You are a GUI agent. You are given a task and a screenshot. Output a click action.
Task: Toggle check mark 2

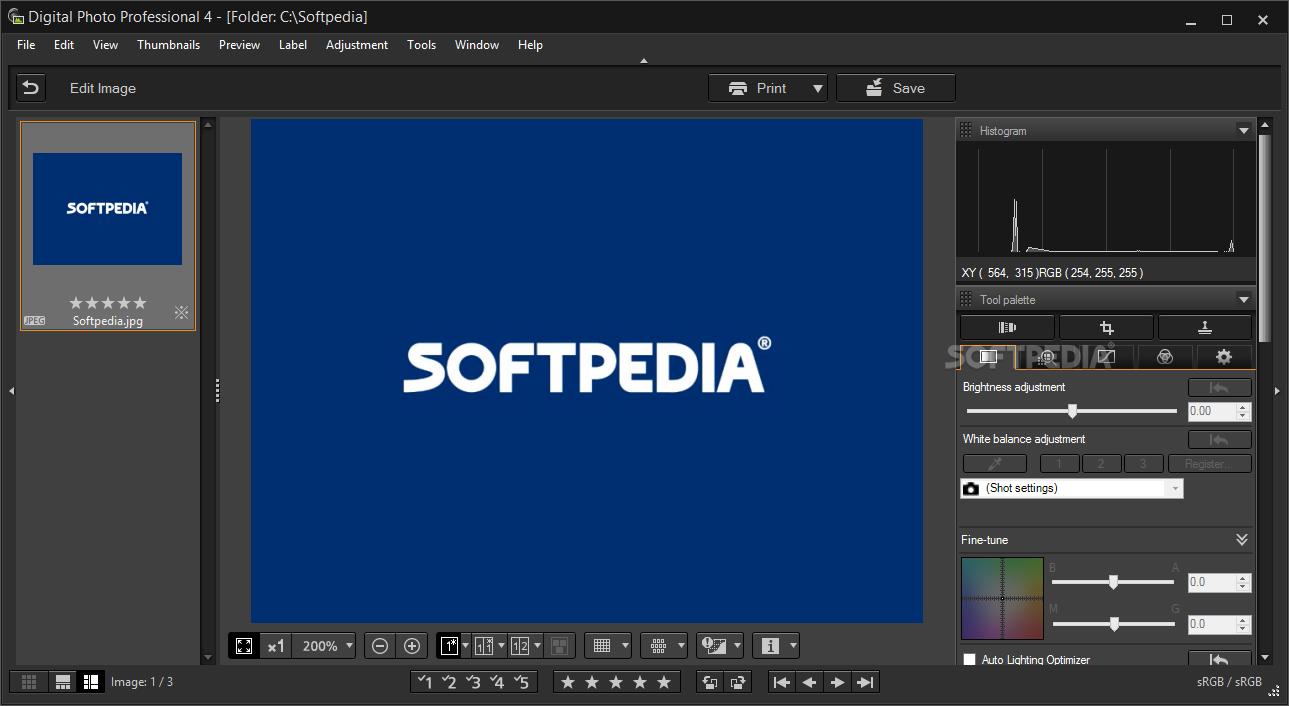449,682
